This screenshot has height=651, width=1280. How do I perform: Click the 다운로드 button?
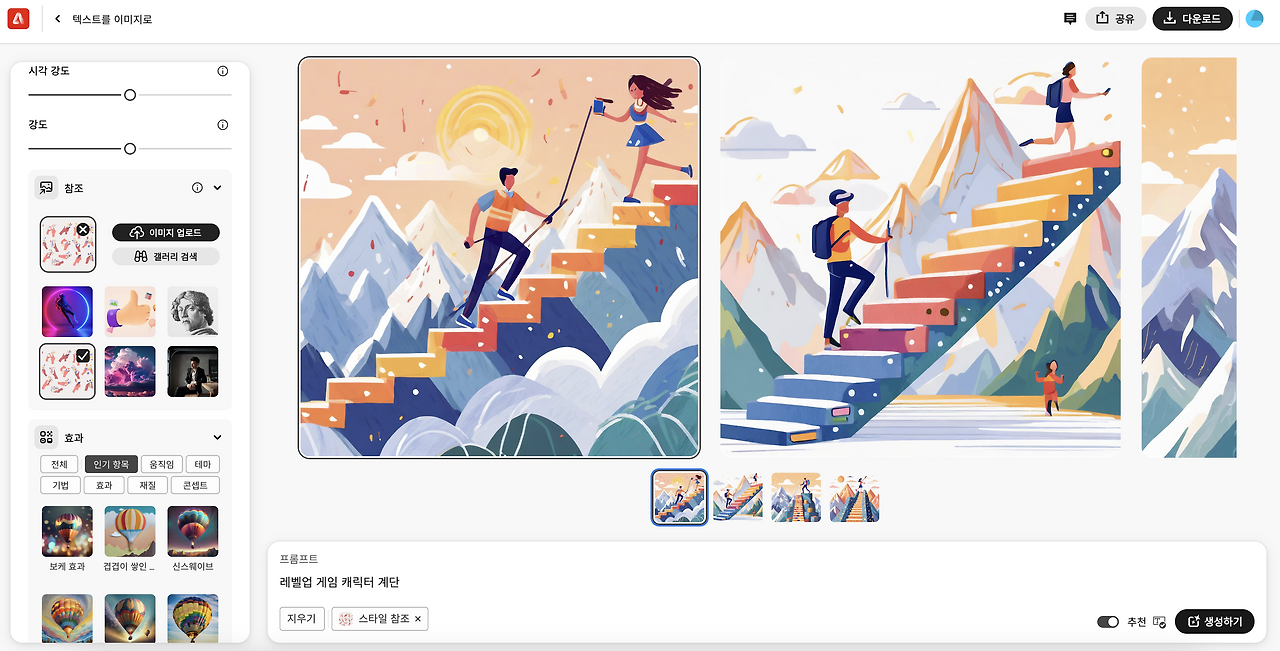(1193, 18)
